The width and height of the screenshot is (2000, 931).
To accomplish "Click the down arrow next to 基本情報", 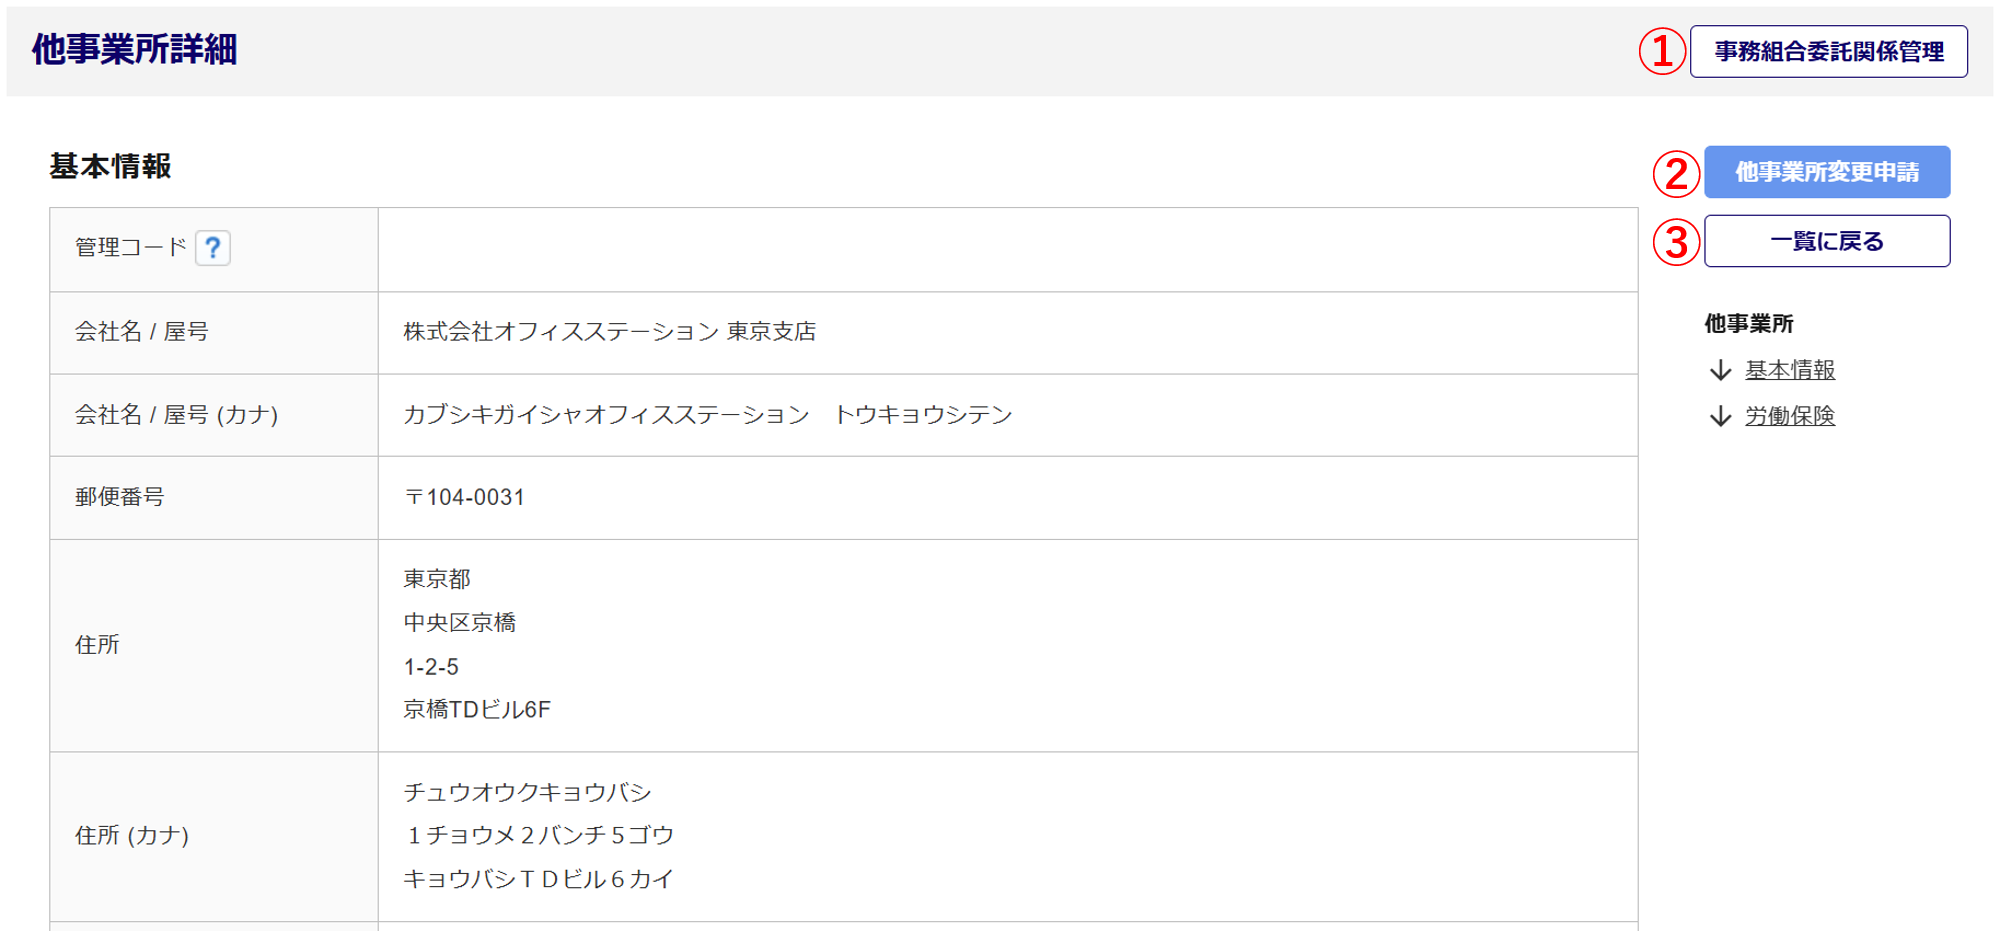I will [1720, 371].
